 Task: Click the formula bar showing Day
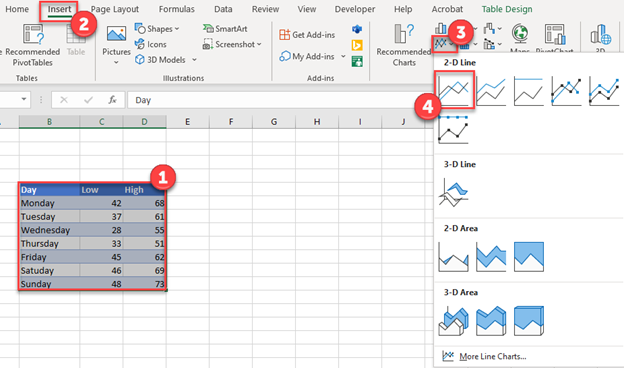coord(279,100)
